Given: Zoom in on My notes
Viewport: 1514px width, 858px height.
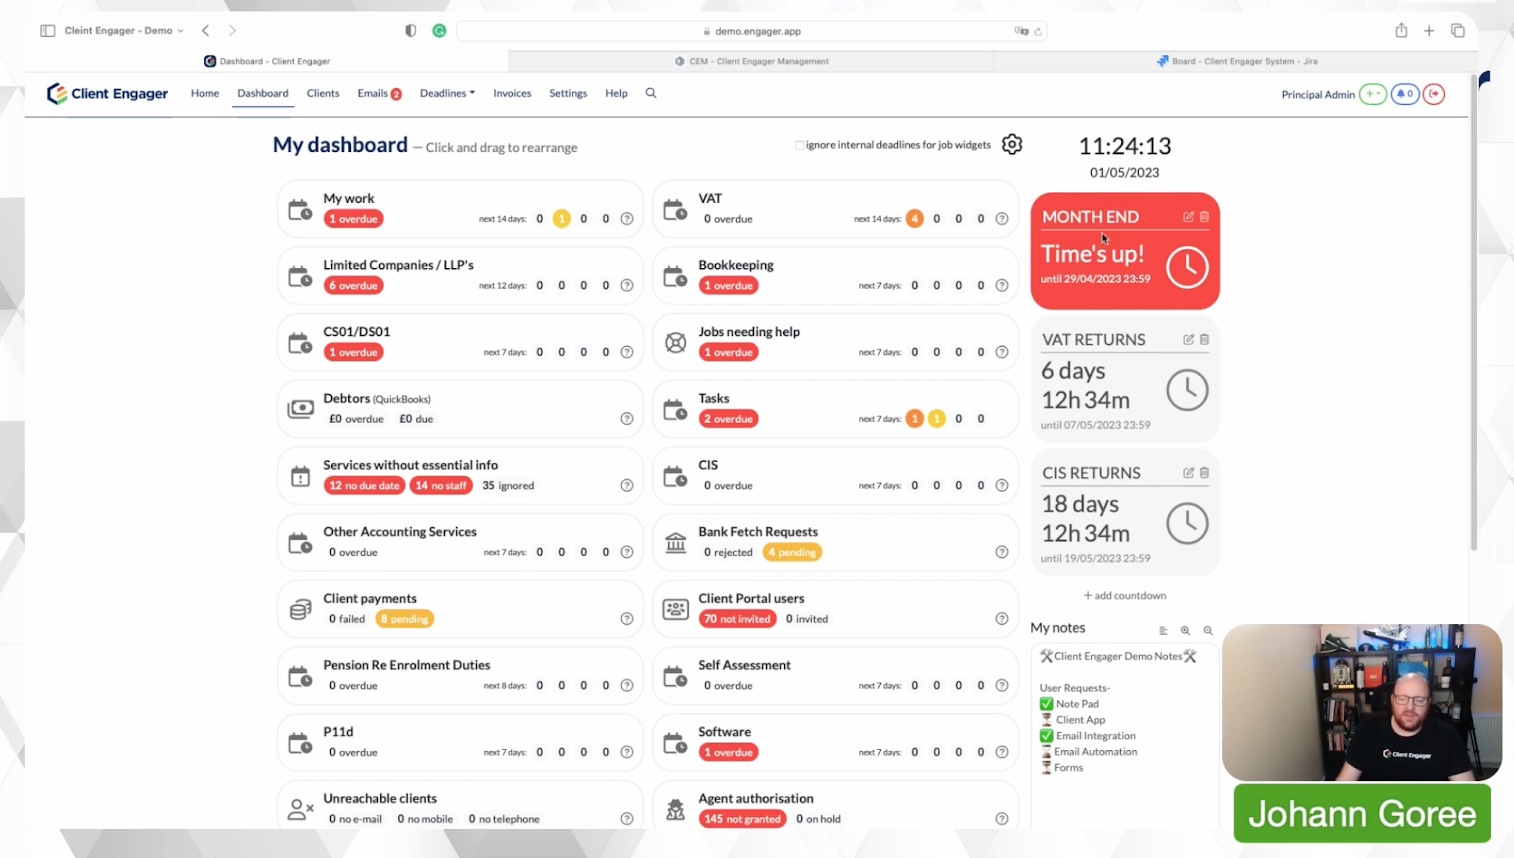Looking at the screenshot, I should coord(1185,631).
